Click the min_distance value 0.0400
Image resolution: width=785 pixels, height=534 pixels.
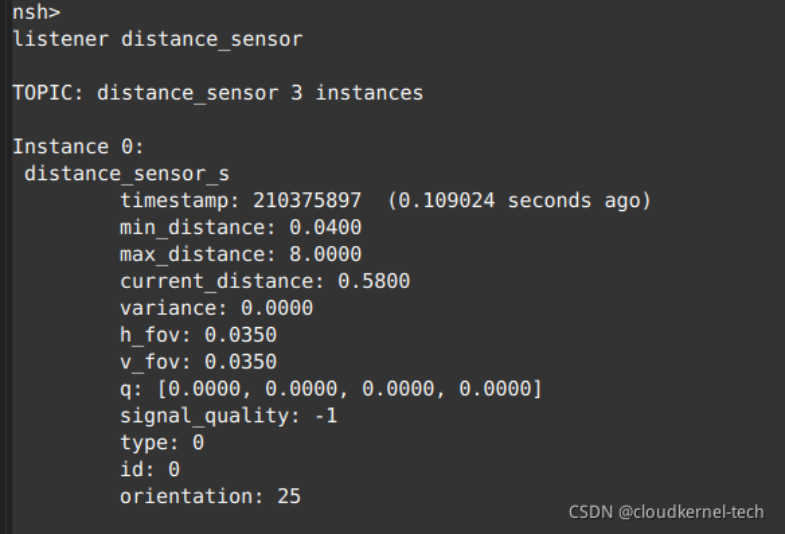coord(325,228)
